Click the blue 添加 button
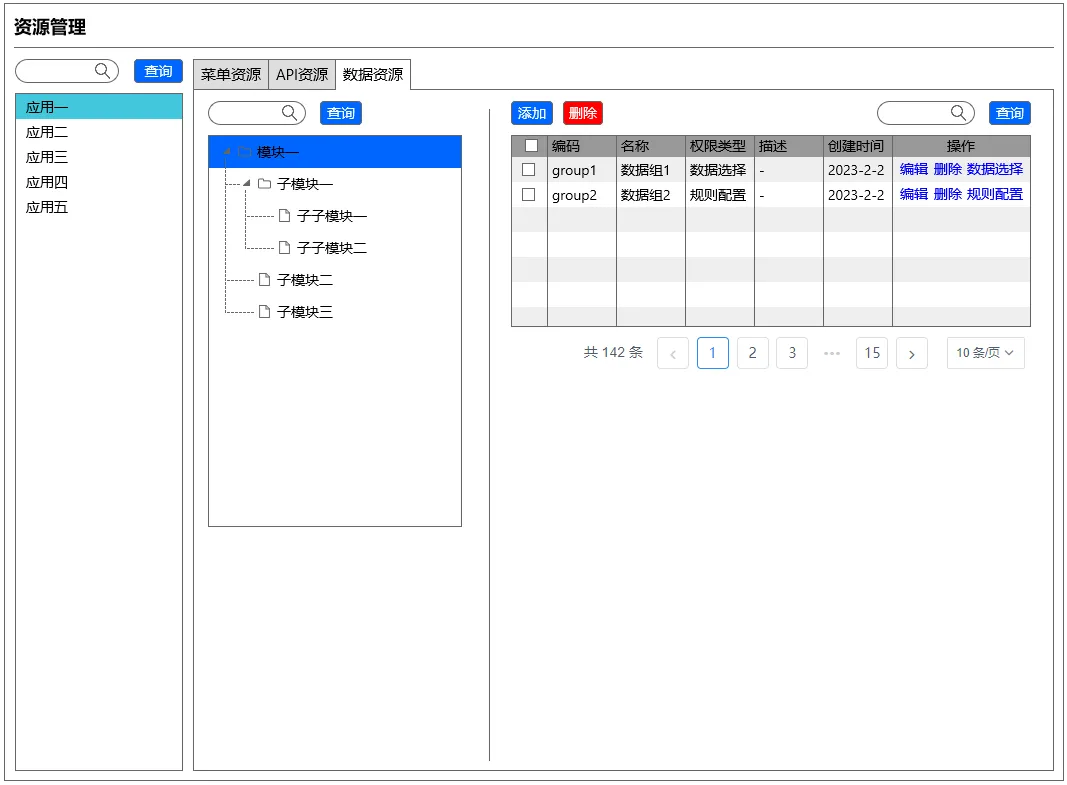Screen dimensions: 1067x785 [532, 113]
